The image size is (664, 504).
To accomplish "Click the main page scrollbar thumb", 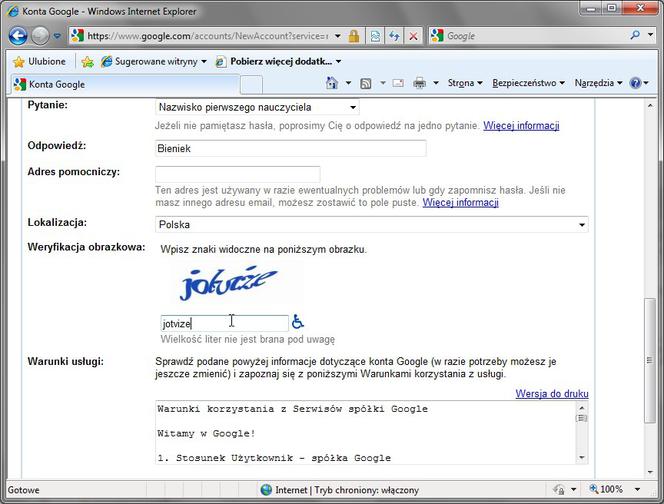I will coord(650,360).
